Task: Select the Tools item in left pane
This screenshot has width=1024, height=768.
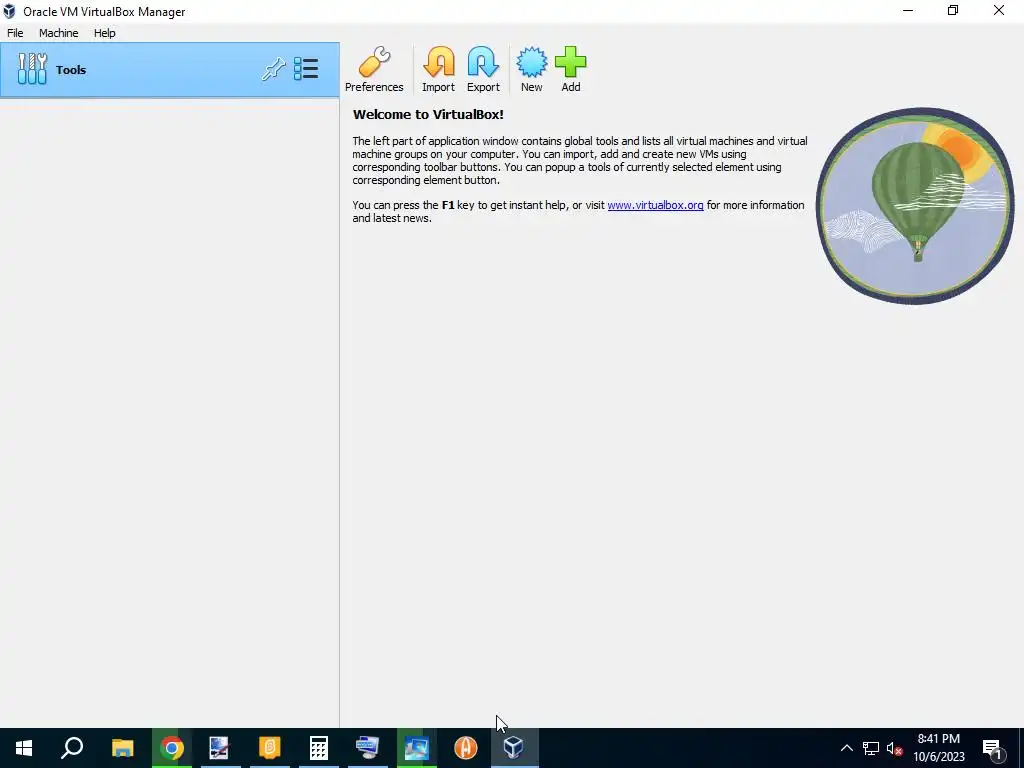Action: [x=170, y=70]
